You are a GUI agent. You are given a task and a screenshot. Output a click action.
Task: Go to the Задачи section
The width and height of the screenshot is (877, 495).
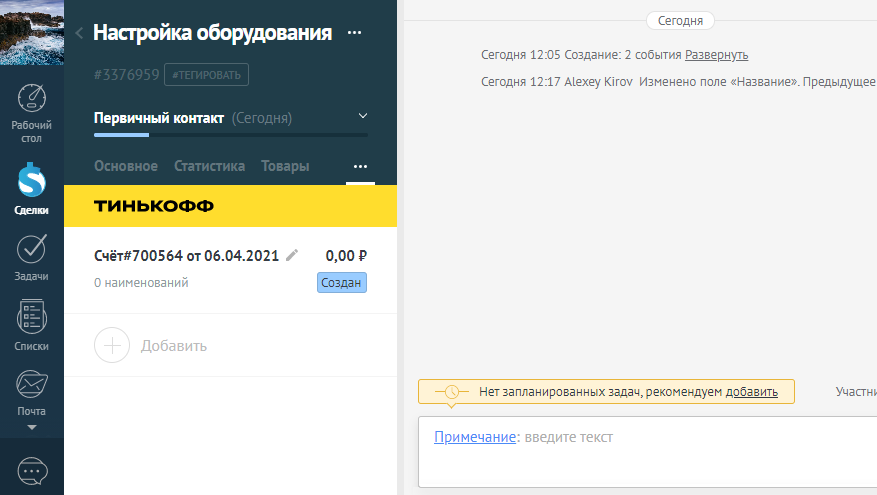(x=31, y=258)
